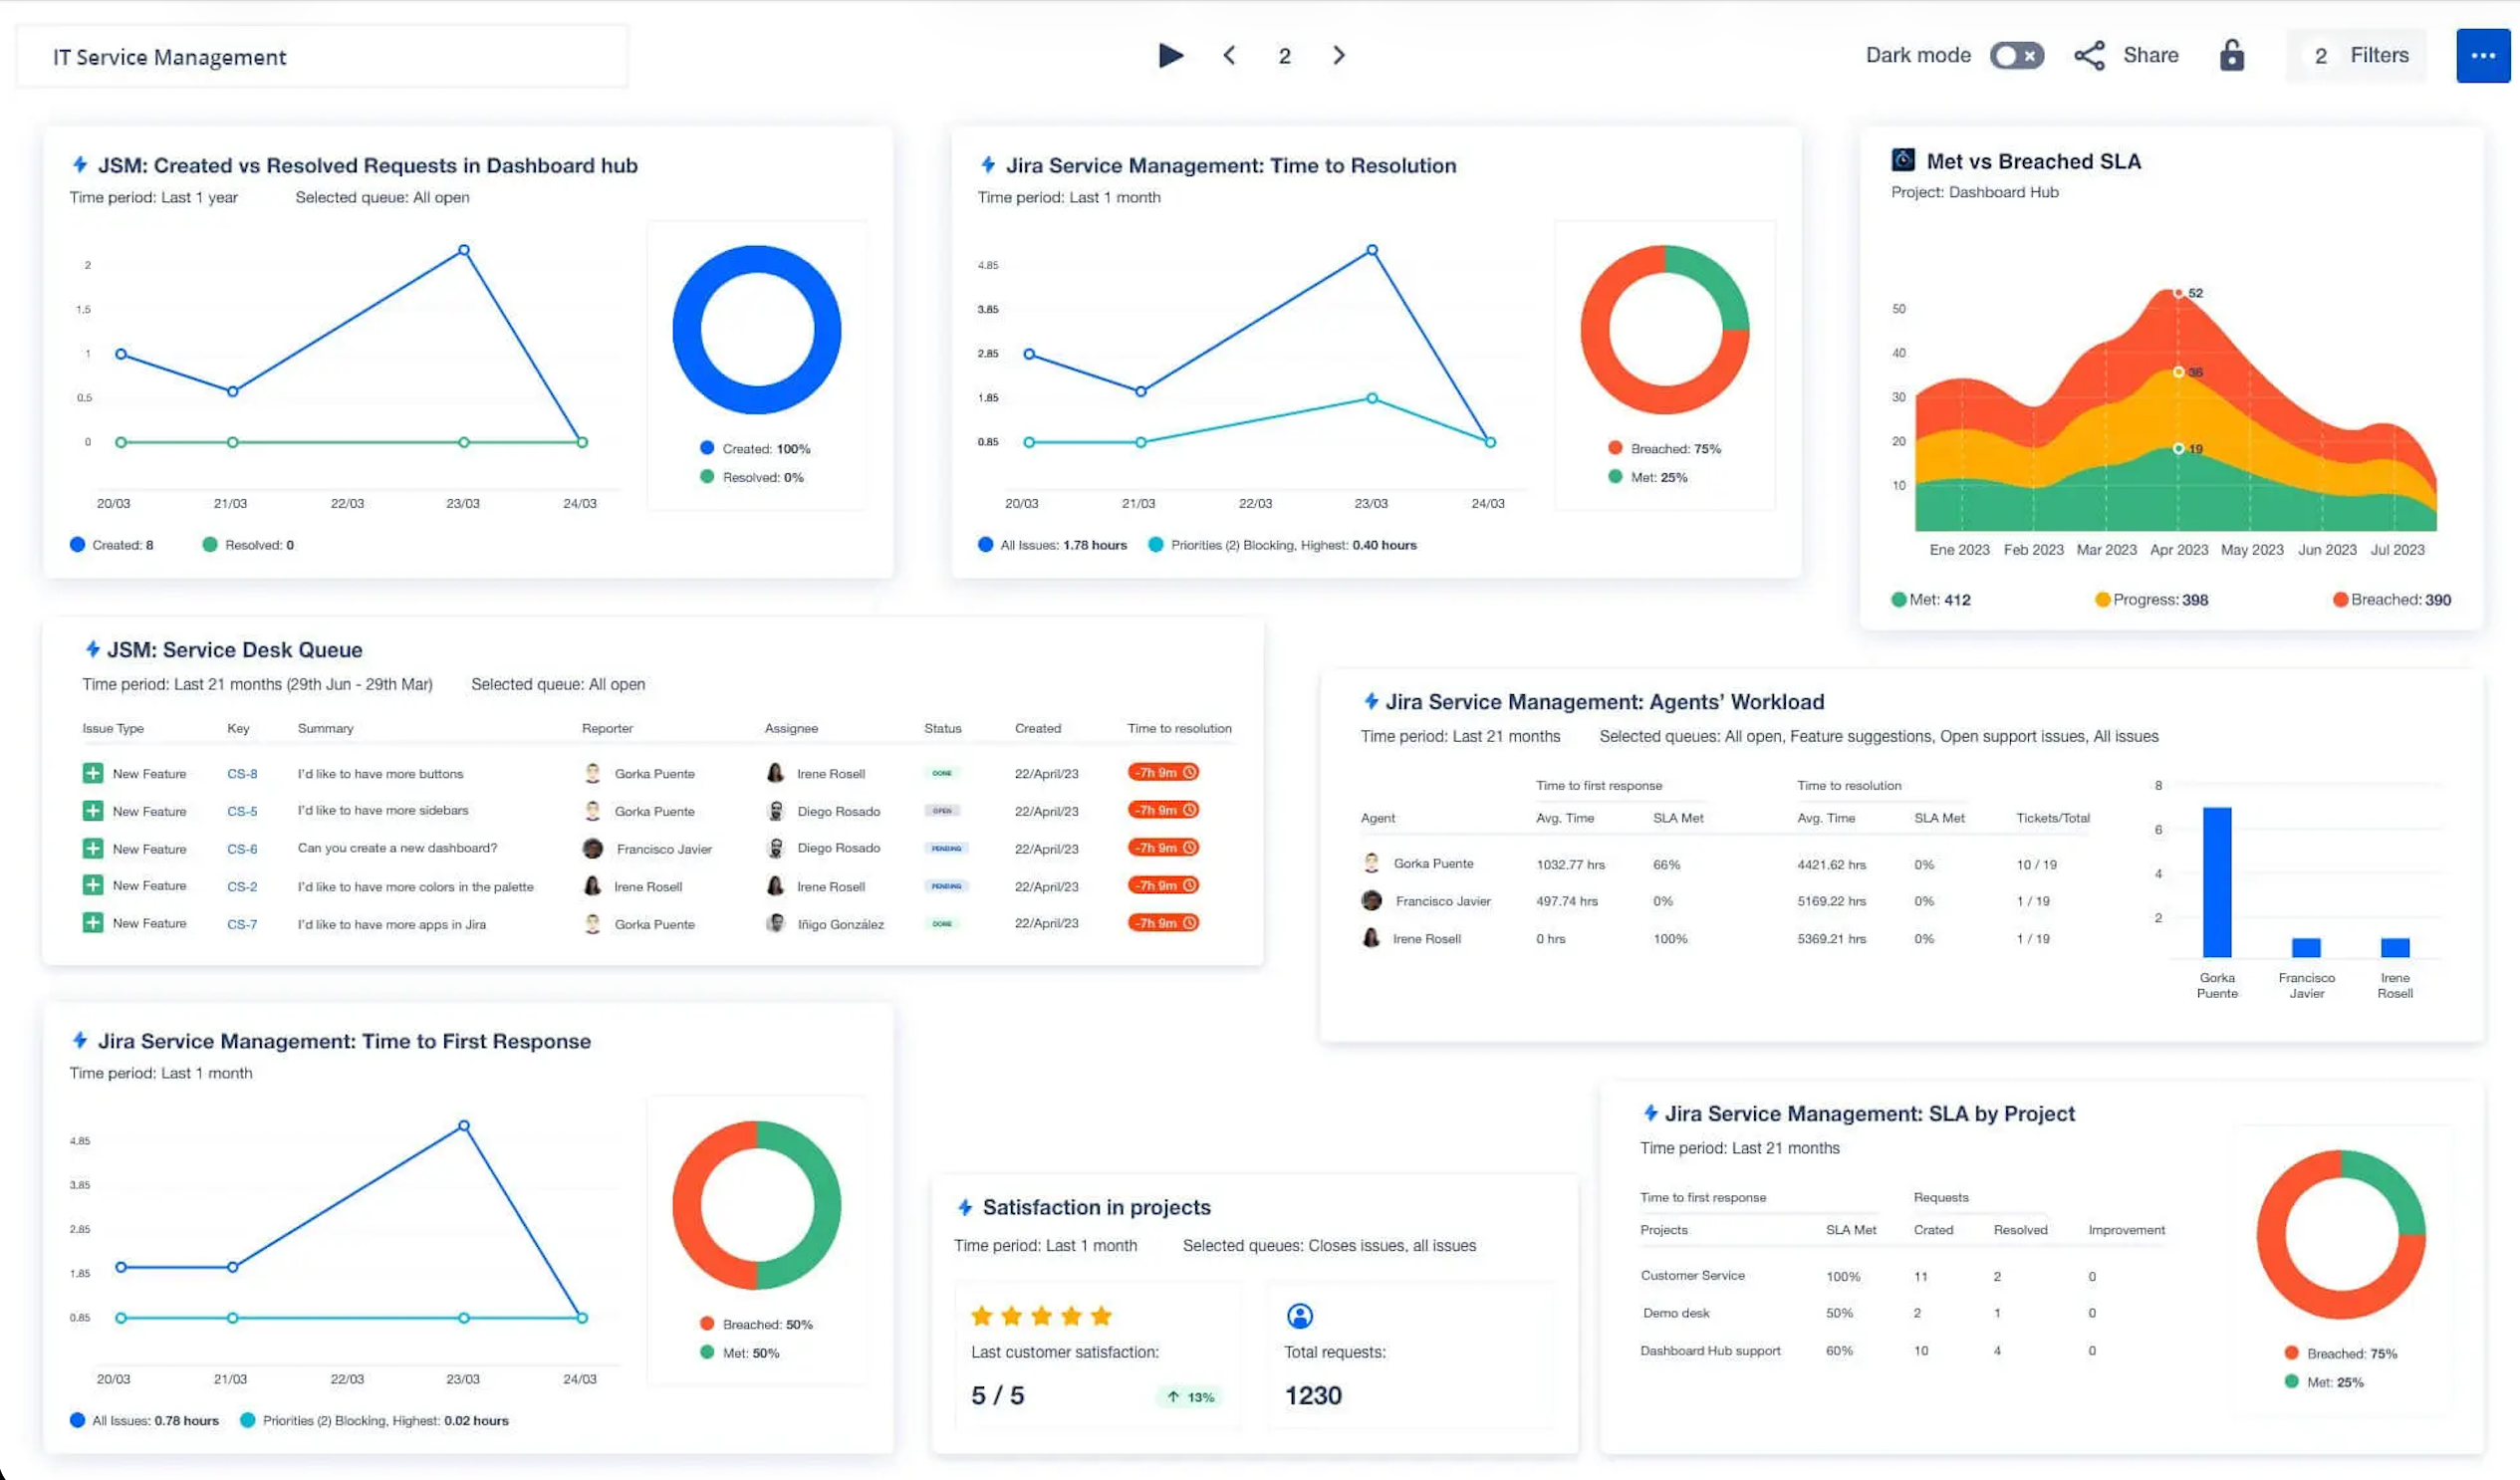Image resolution: width=2520 pixels, height=1480 pixels.
Task: Go to the next page with right chevron
Action: (x=1339, y=55)
